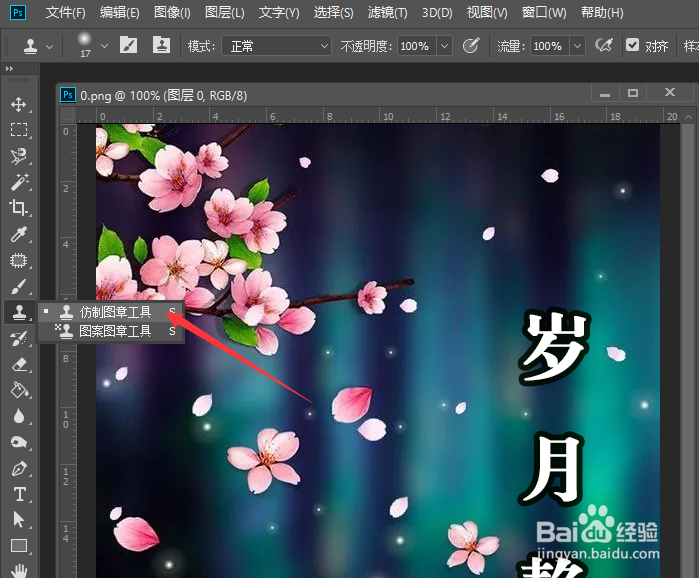Open the Select (选择) menu
699x578 pixels.
(333, 12)
